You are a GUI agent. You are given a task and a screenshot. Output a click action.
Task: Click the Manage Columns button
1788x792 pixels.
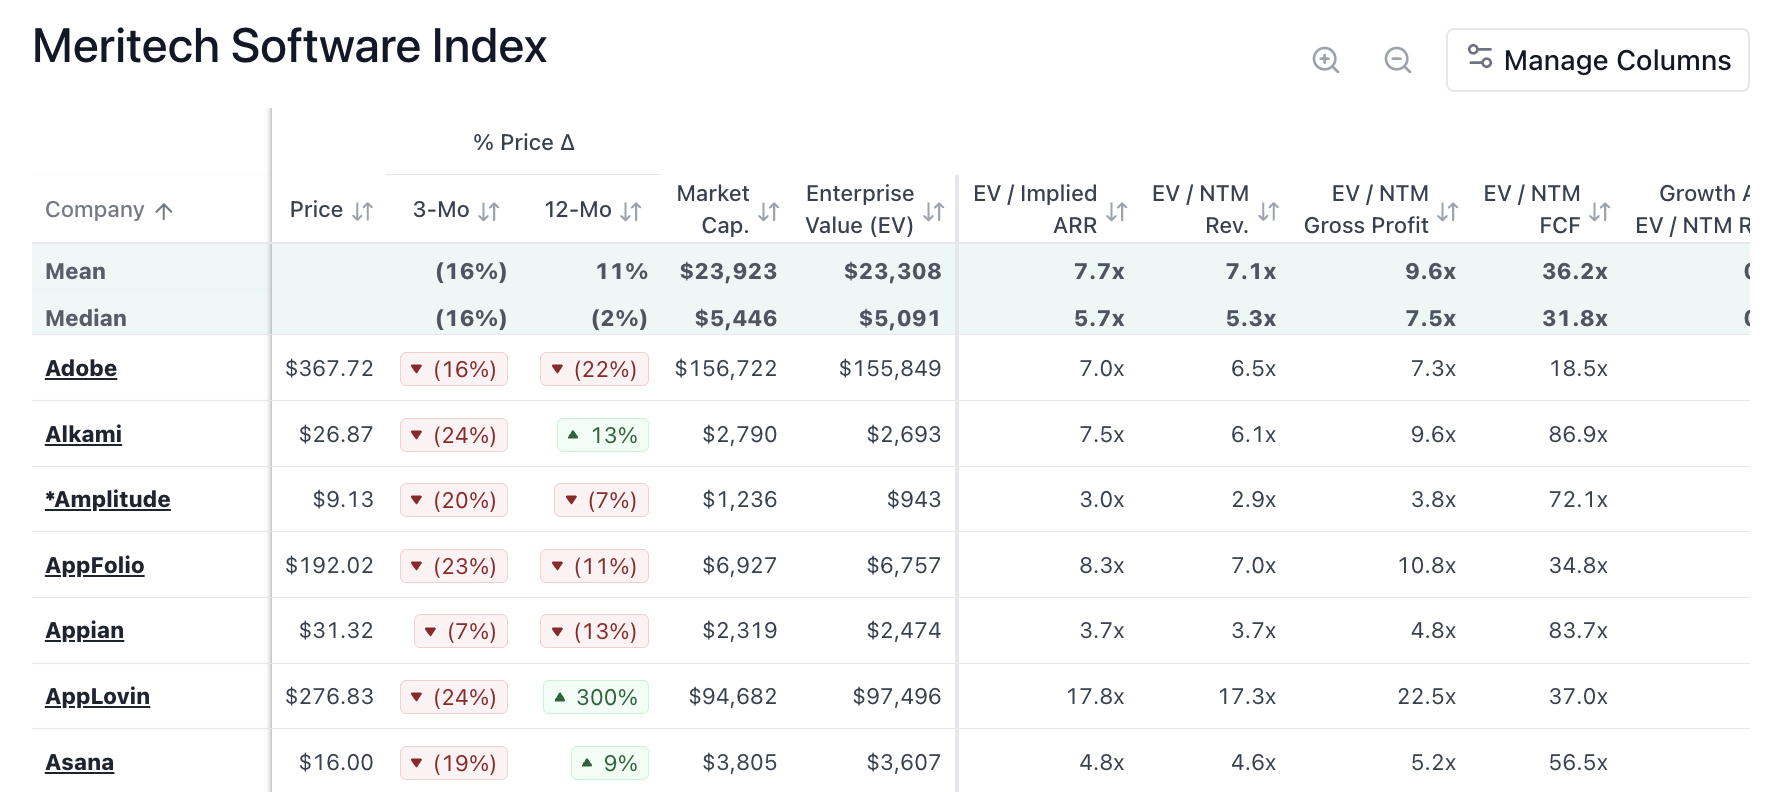pos(1597,60)
